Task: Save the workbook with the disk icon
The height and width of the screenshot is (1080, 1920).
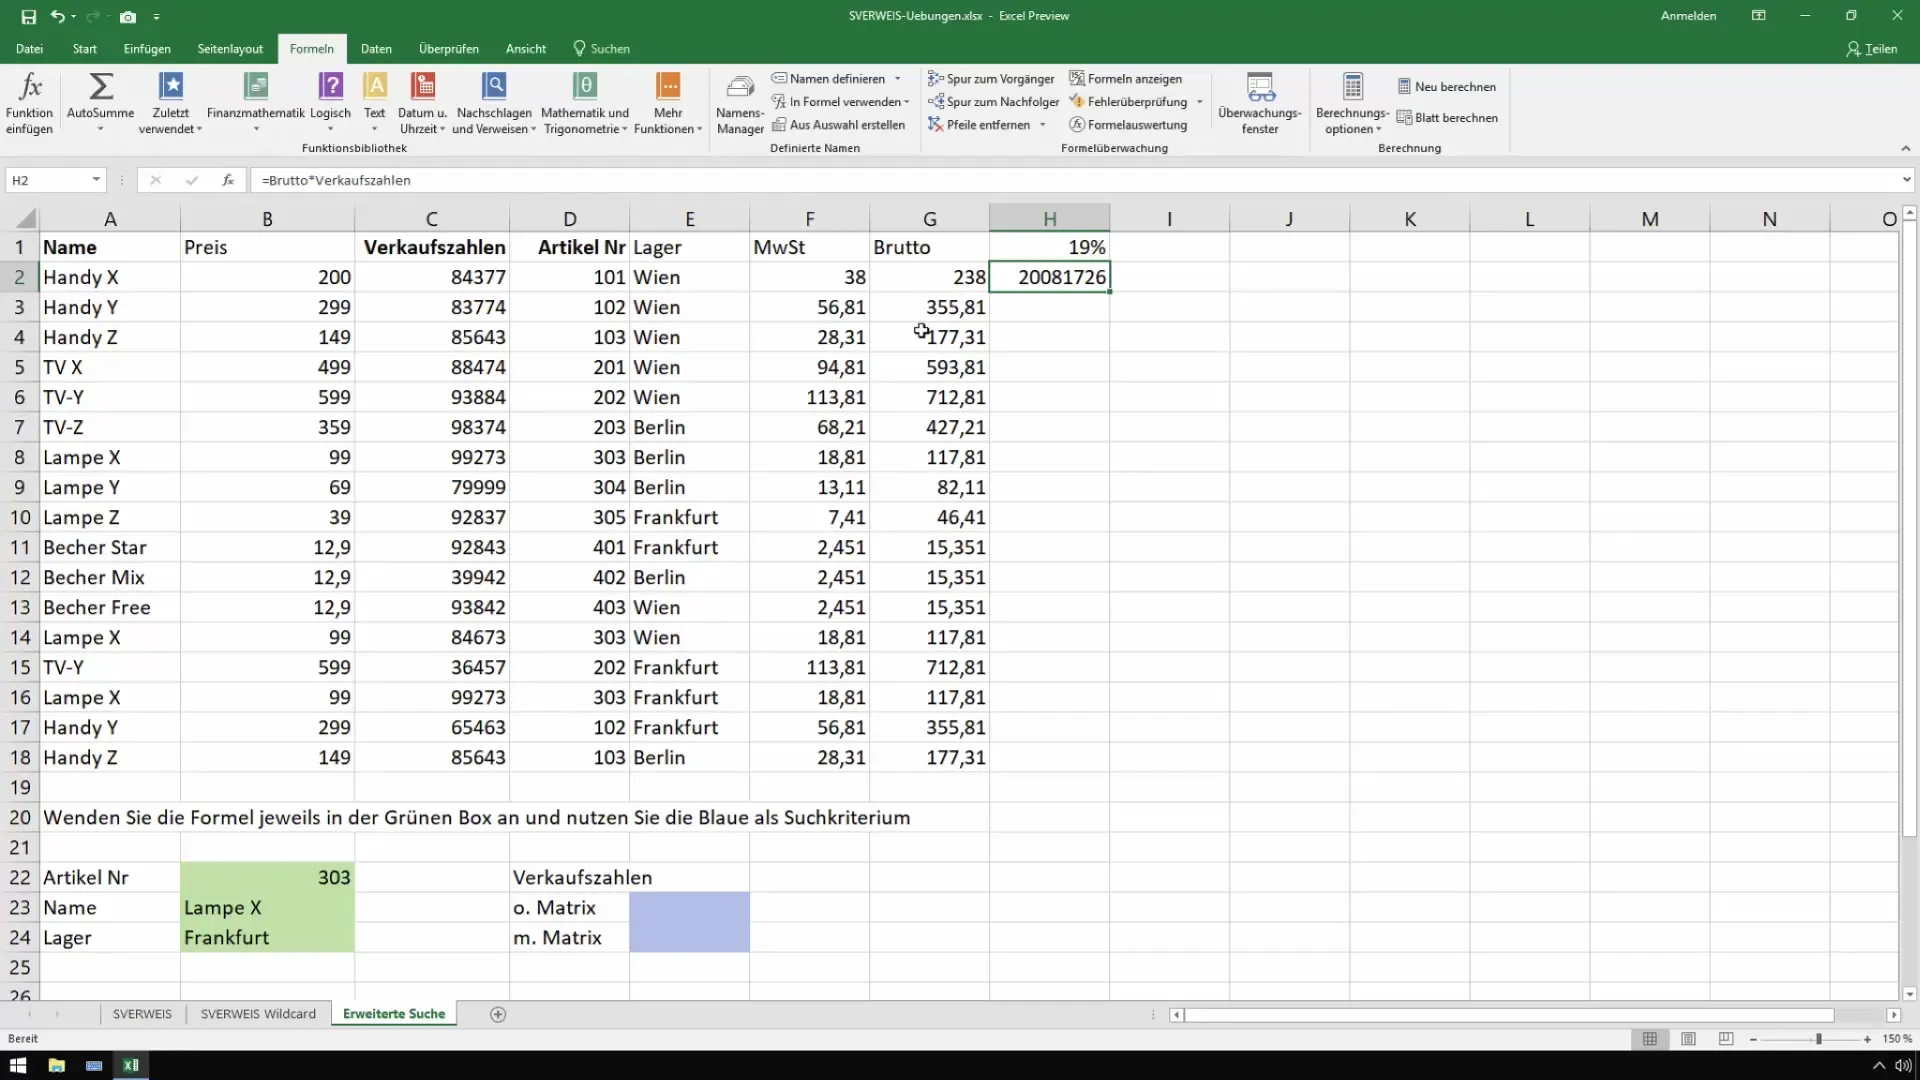Action: [x=28, y=16]
